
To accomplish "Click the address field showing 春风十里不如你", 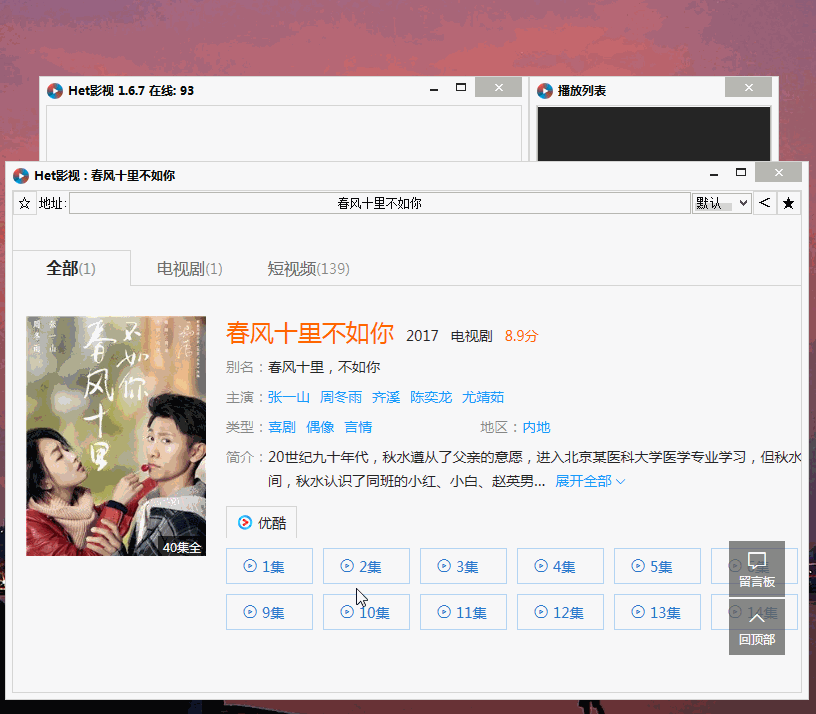I will click(380, 203).
